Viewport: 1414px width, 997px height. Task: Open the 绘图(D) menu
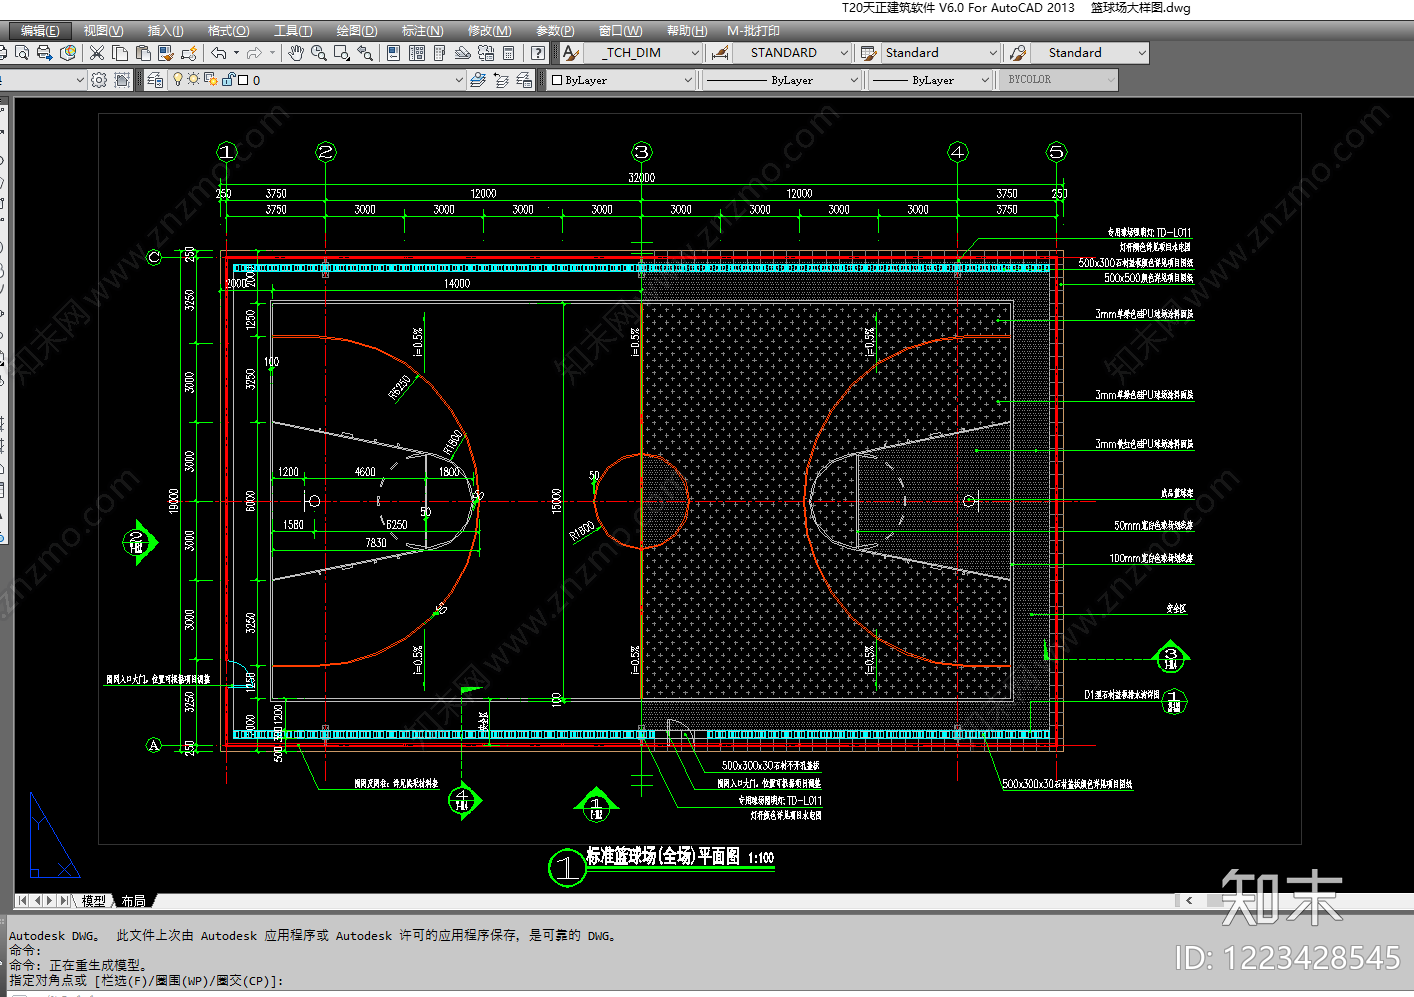[357, 31]
